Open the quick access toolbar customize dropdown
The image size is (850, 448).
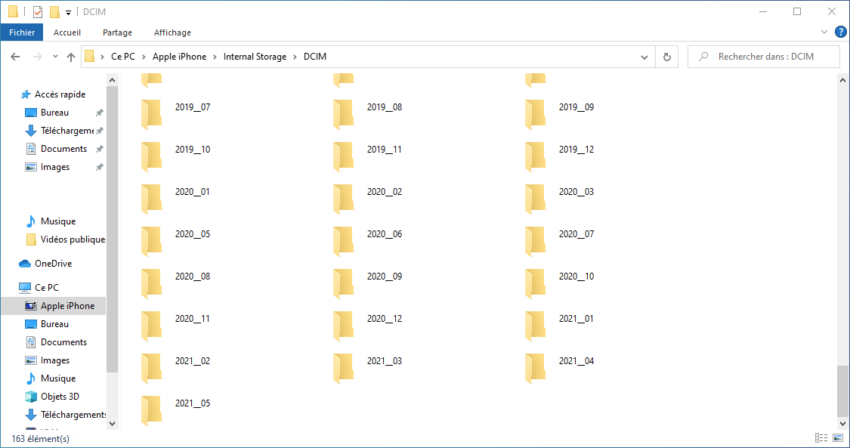pos(68,12)
